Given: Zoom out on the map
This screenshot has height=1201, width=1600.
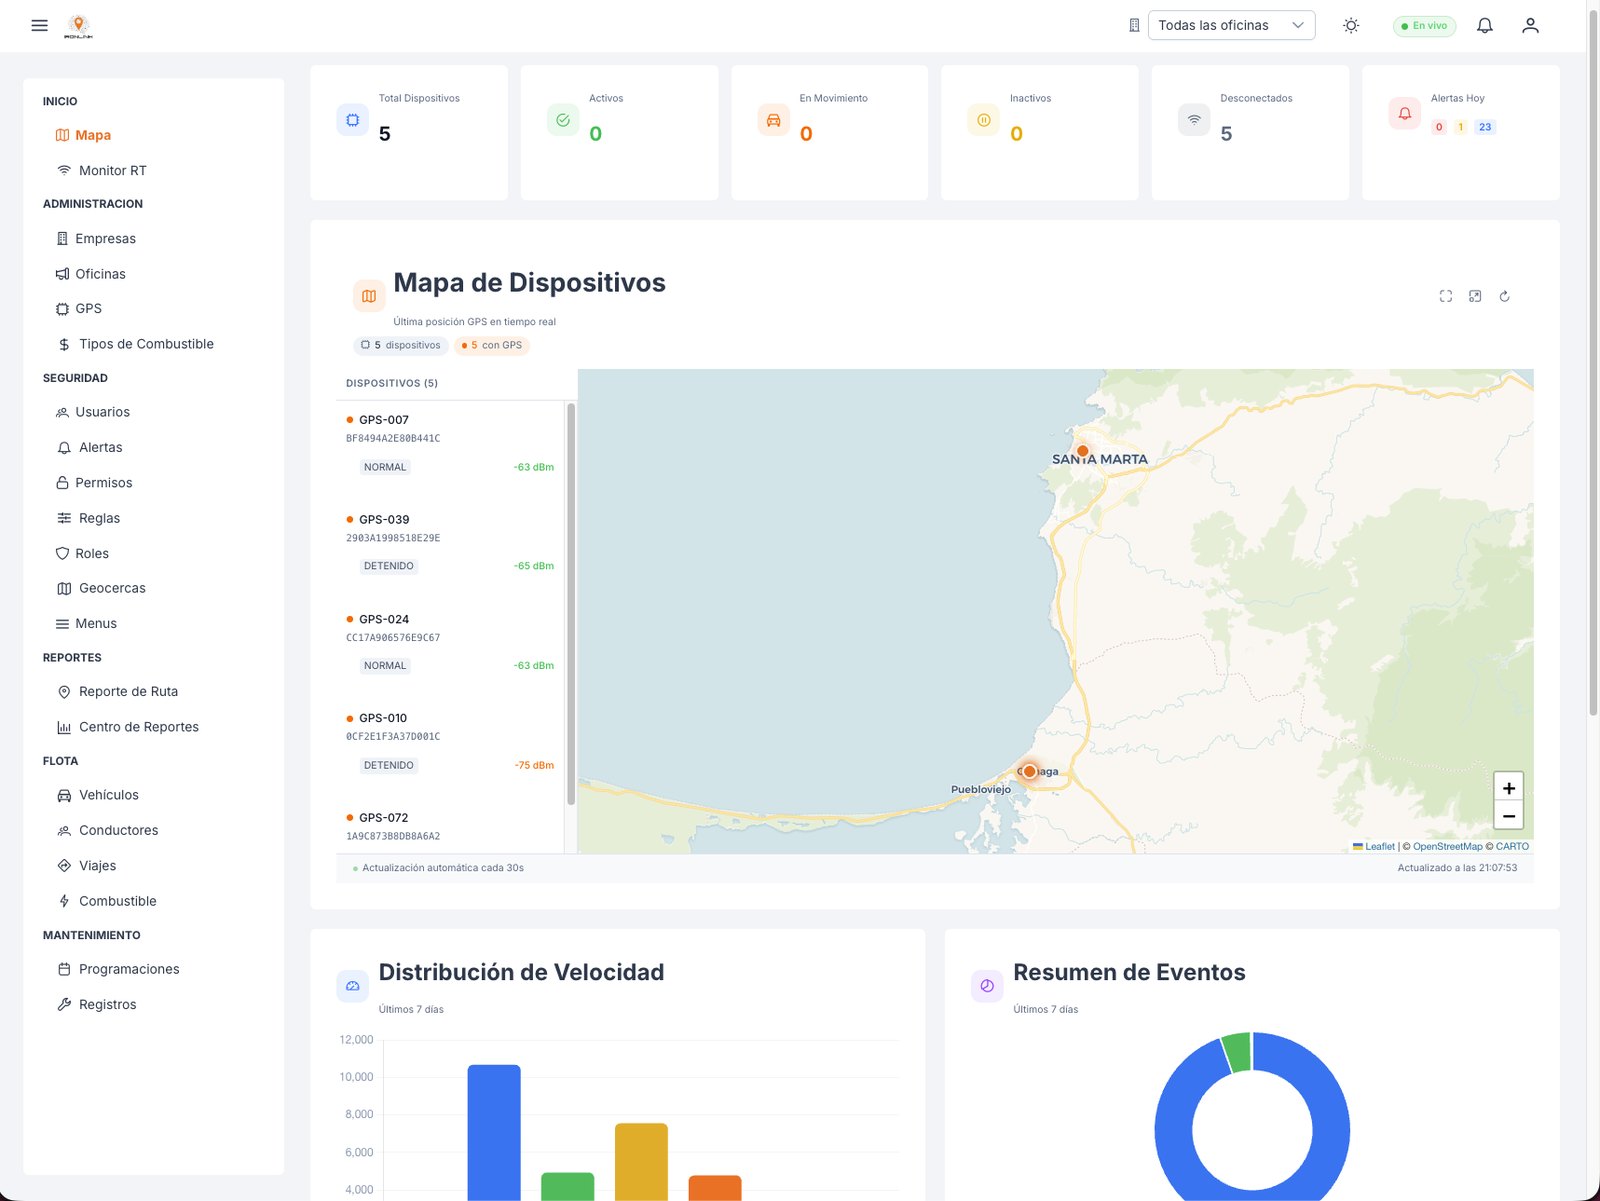Looking at the screenshot, I should 1508,816.
